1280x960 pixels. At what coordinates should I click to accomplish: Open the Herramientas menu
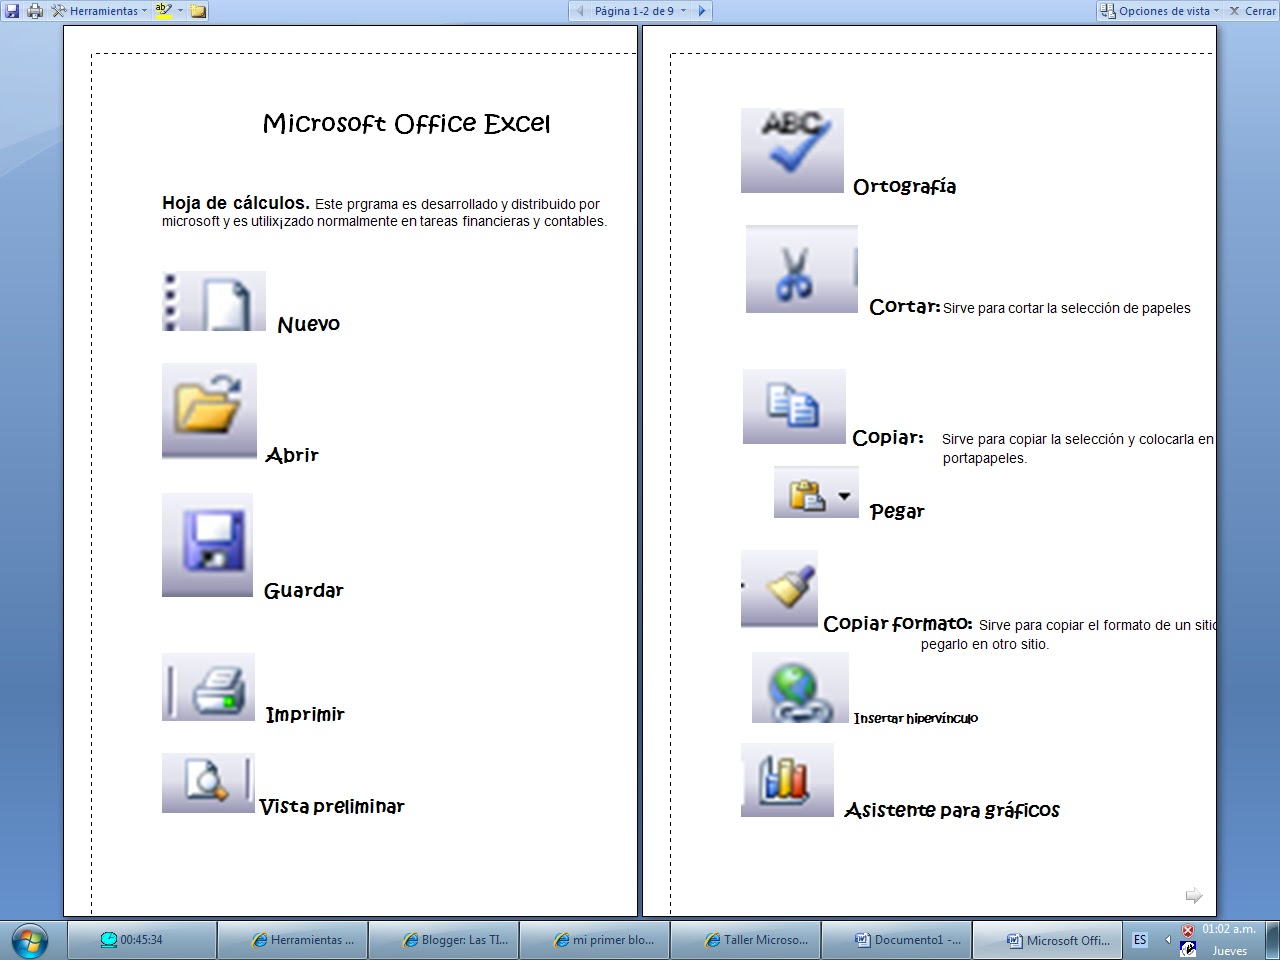(99, 11)
